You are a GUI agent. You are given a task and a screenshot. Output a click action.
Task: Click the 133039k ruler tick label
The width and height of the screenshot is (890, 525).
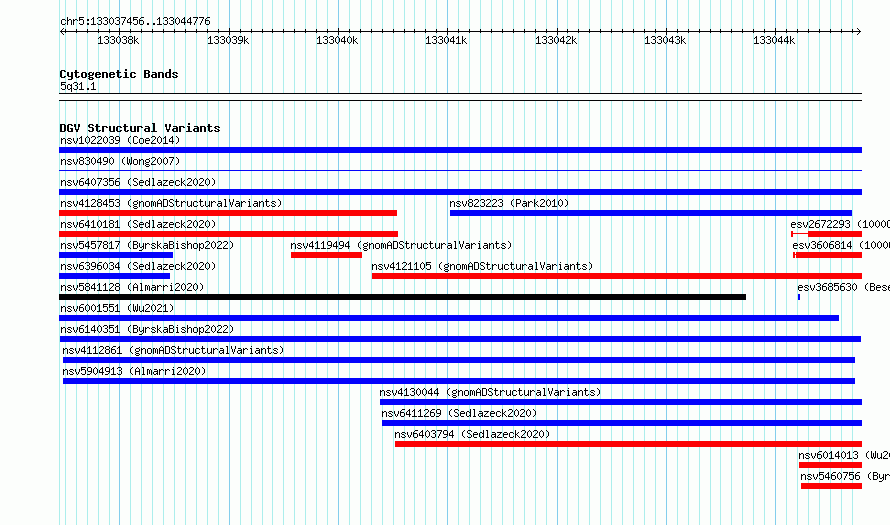pyautogui.click(x=228, y=40)
